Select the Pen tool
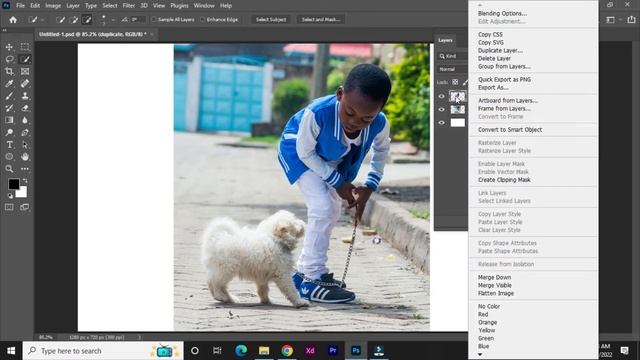 pyautogui.click(x=25, y=132)
